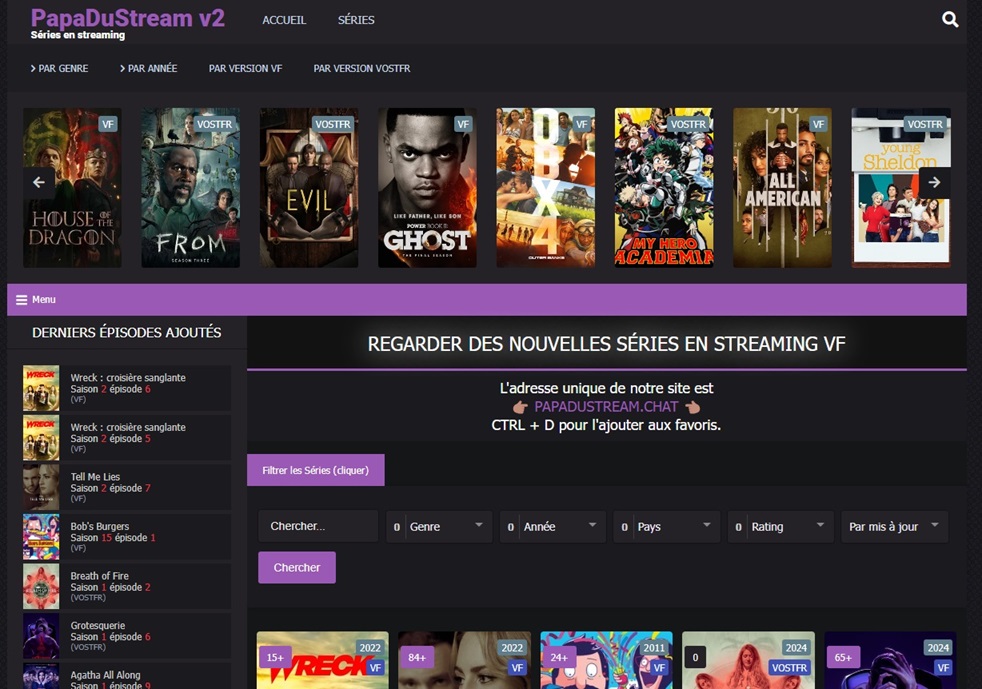The width and height of the screenshot is (982, 689).
Task: Open Breath of Fire épisode 2
Action: pyautogui.click(x=127, y=586)
